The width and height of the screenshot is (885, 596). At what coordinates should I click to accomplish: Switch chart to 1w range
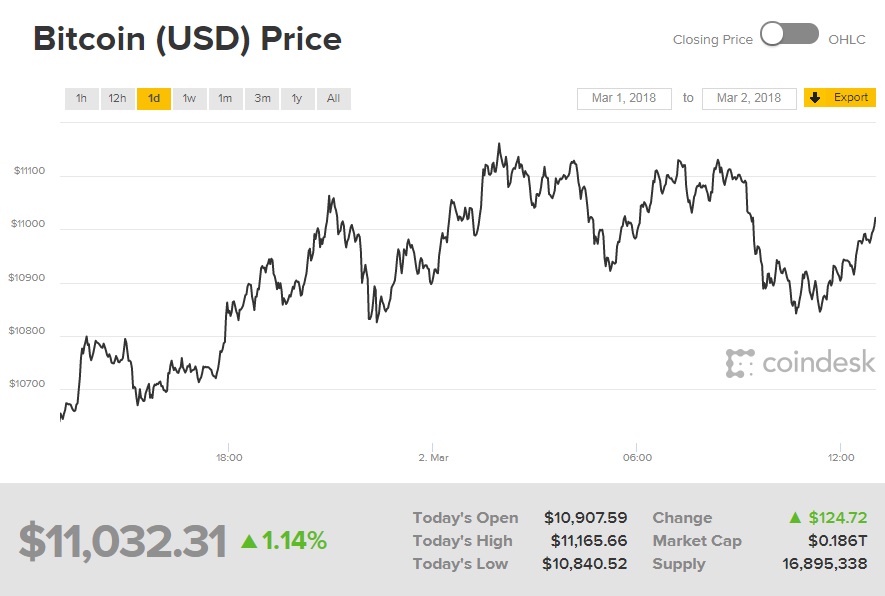pos(189,98)
